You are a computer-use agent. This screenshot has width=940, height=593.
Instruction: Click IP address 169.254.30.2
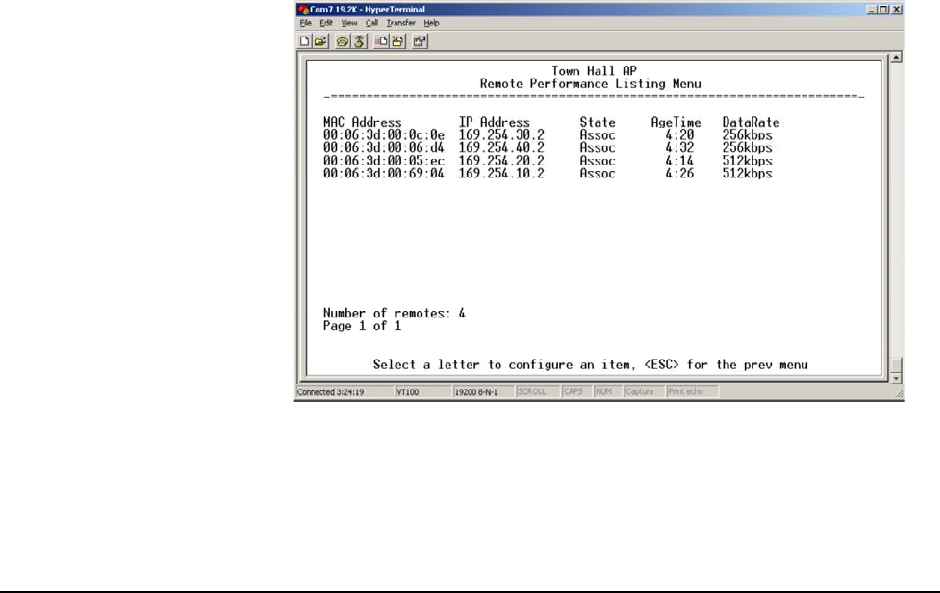click(502, 136)
